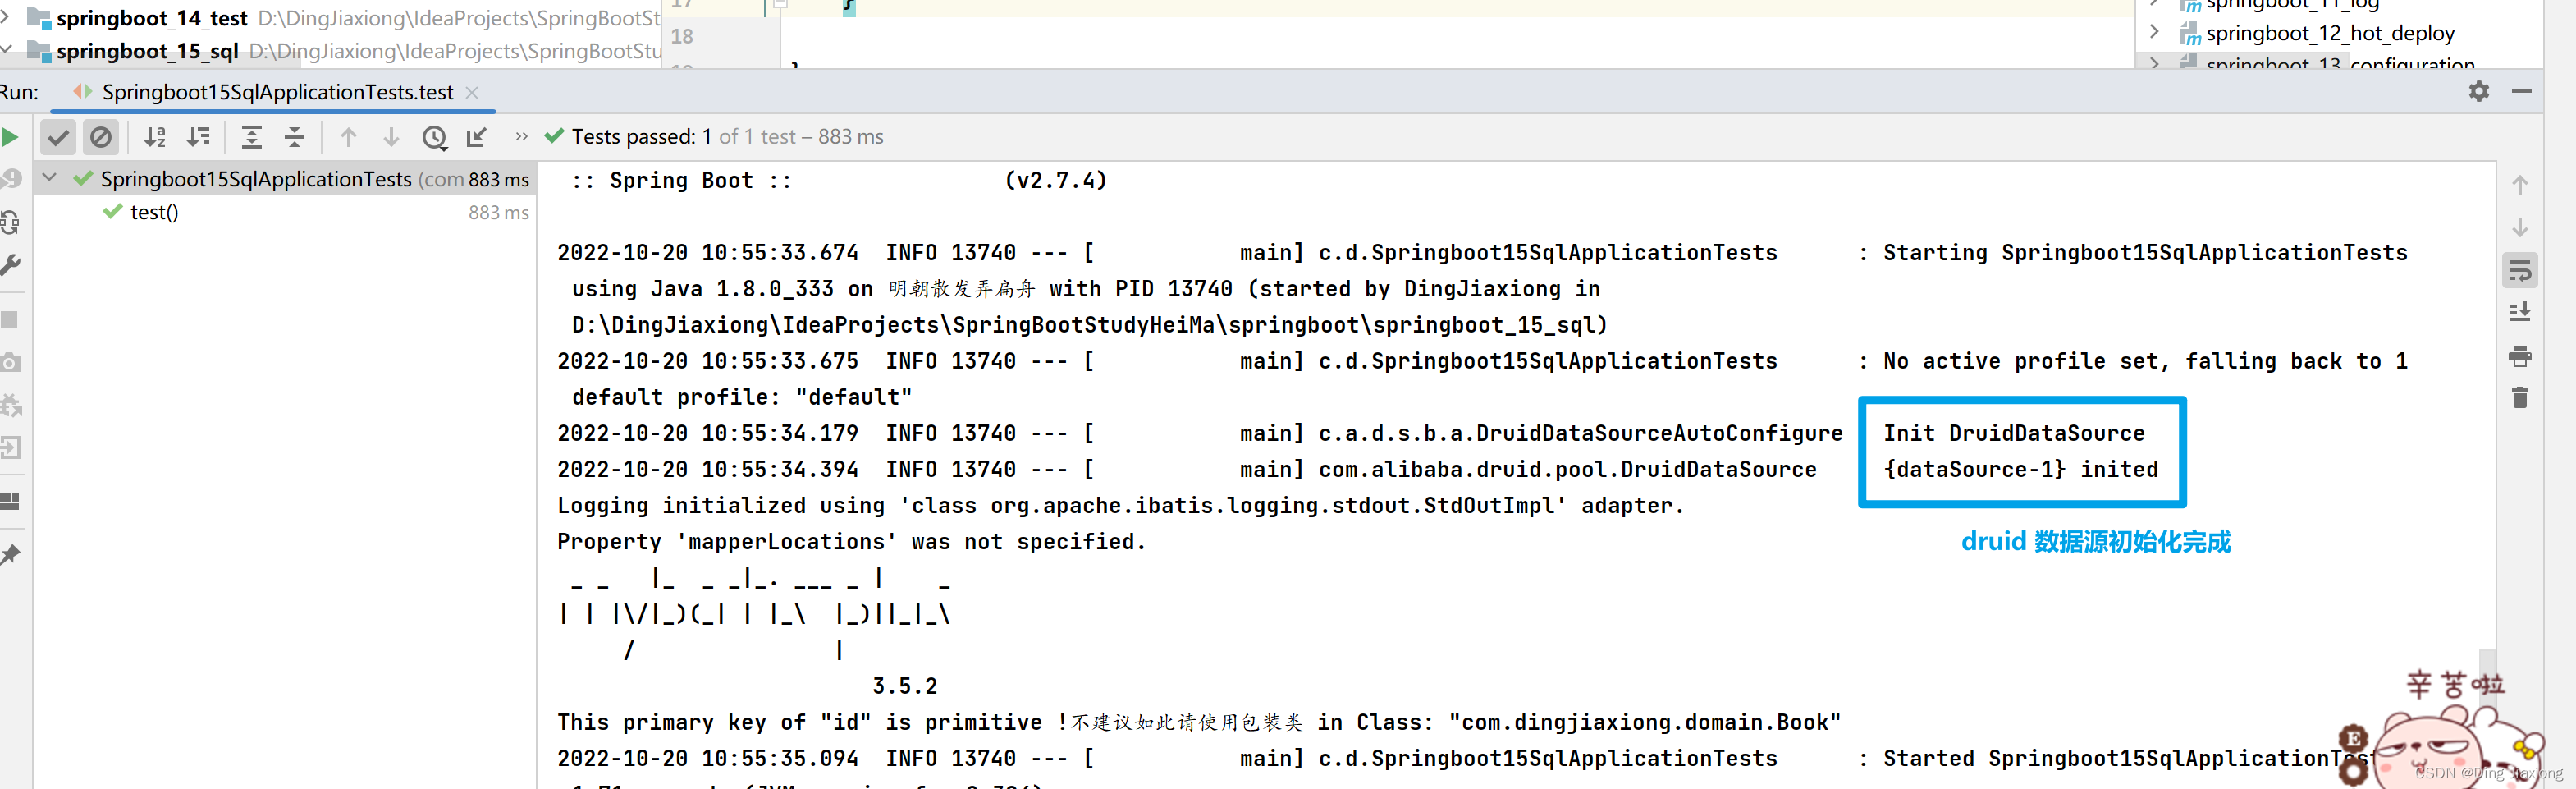Click console vertical scrollbar thumb
The width and height of the screenshot is (2576, 789).
pyautogui.click(x=2487, y=718)
